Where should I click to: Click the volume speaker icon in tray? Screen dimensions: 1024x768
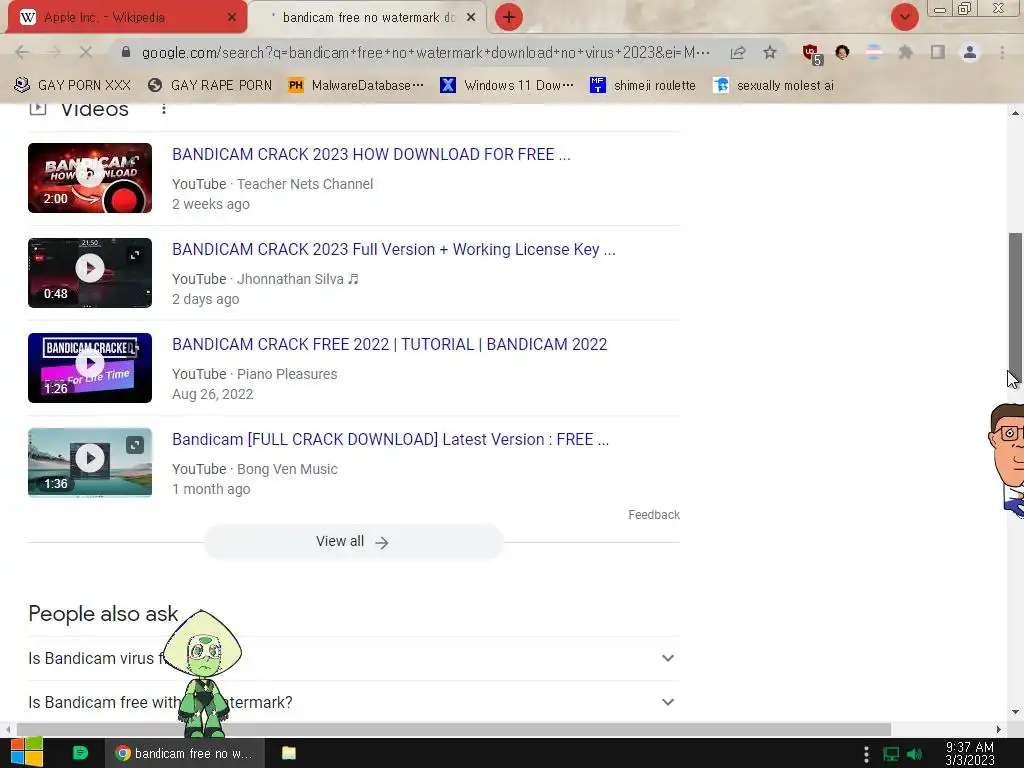tap(915, 754)
